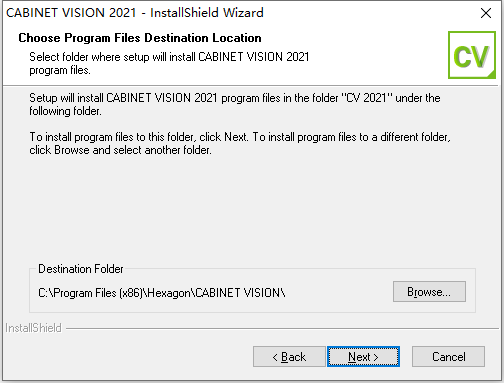This screenshot has height=383, width=504.
Task: Click the Choose Program Files Destination Location heading
Action: pos(140,38)
